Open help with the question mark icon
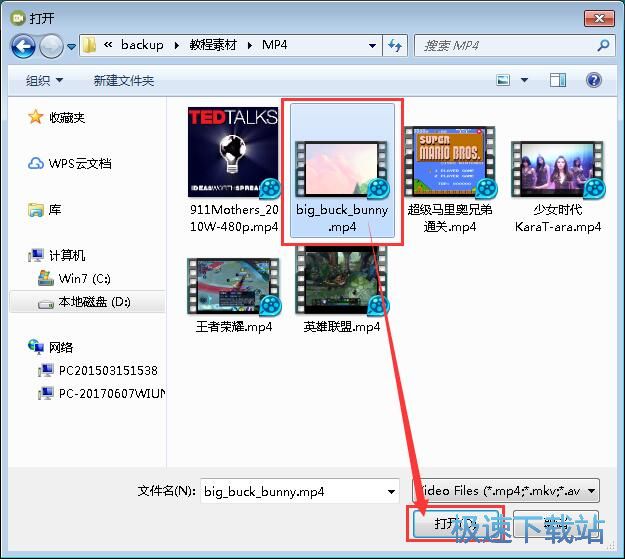This screenshot has width=625, height=559. (594, 80)
